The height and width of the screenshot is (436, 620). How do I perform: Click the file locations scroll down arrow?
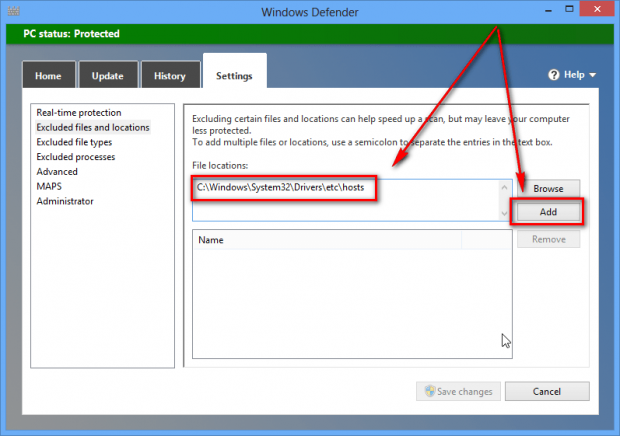click(x=505, y=213)
